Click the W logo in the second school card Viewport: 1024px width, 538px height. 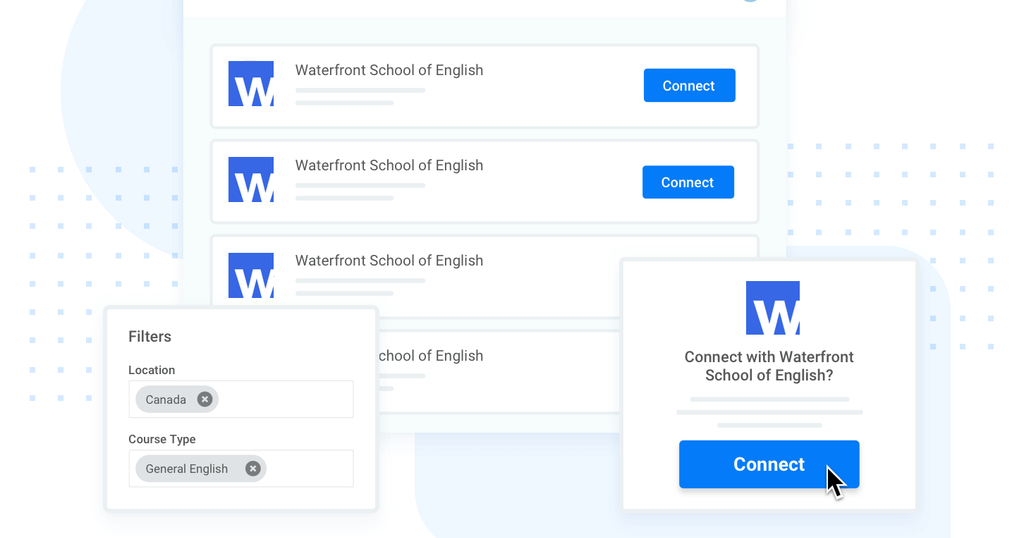251,180
